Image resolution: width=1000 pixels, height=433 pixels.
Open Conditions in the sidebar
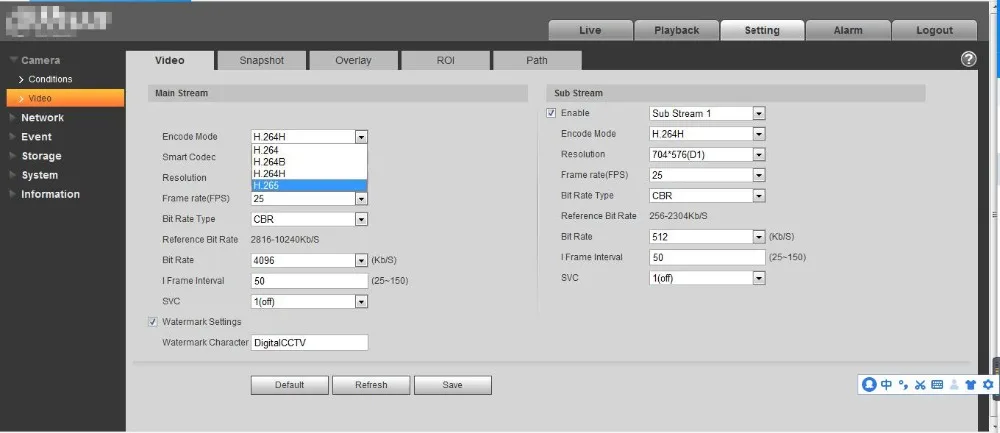click(50, 79)
